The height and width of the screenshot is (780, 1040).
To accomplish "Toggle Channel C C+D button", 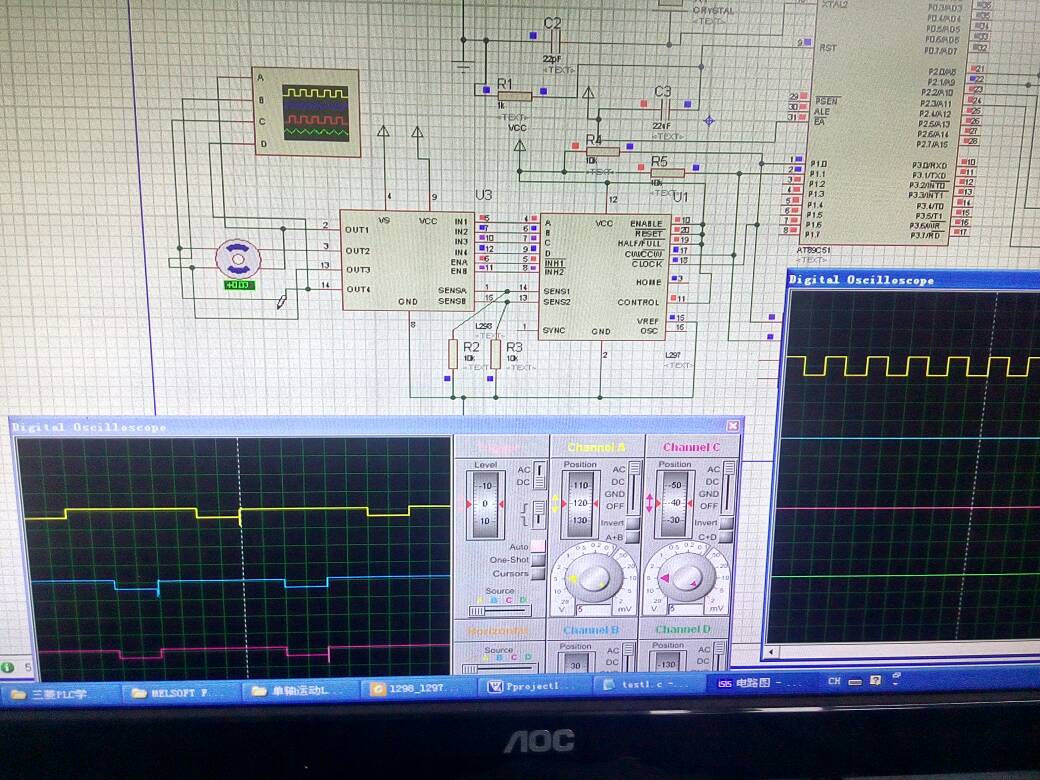I will coord(726,535).
